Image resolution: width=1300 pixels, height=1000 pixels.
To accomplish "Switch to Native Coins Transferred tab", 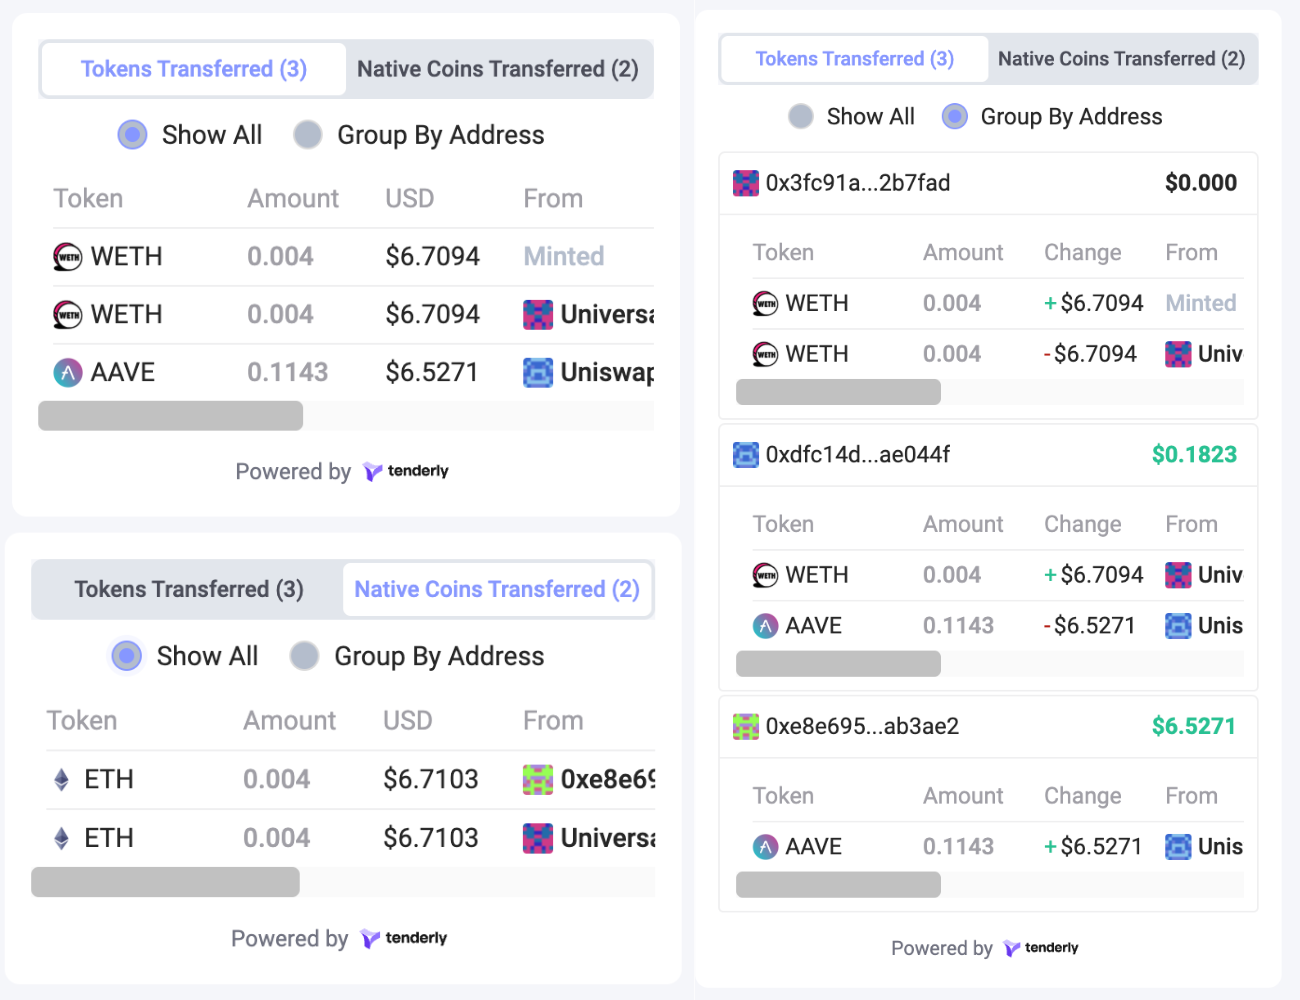I will coord(499,68).
